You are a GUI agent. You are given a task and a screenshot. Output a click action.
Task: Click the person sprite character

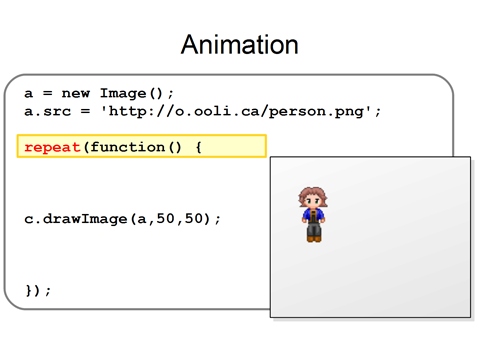(313, 214)
